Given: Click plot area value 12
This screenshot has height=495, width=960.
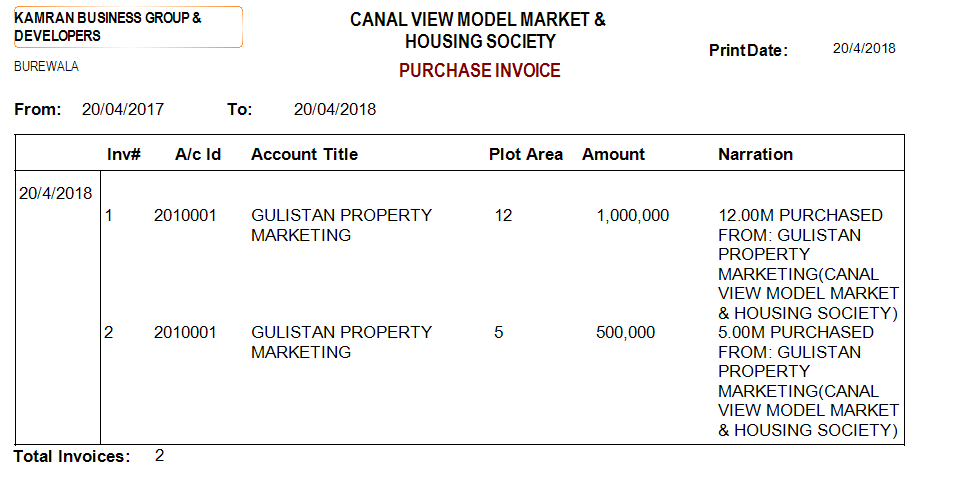Looking at the screenshot, I should pyautogui.click(x=503, y=216).
